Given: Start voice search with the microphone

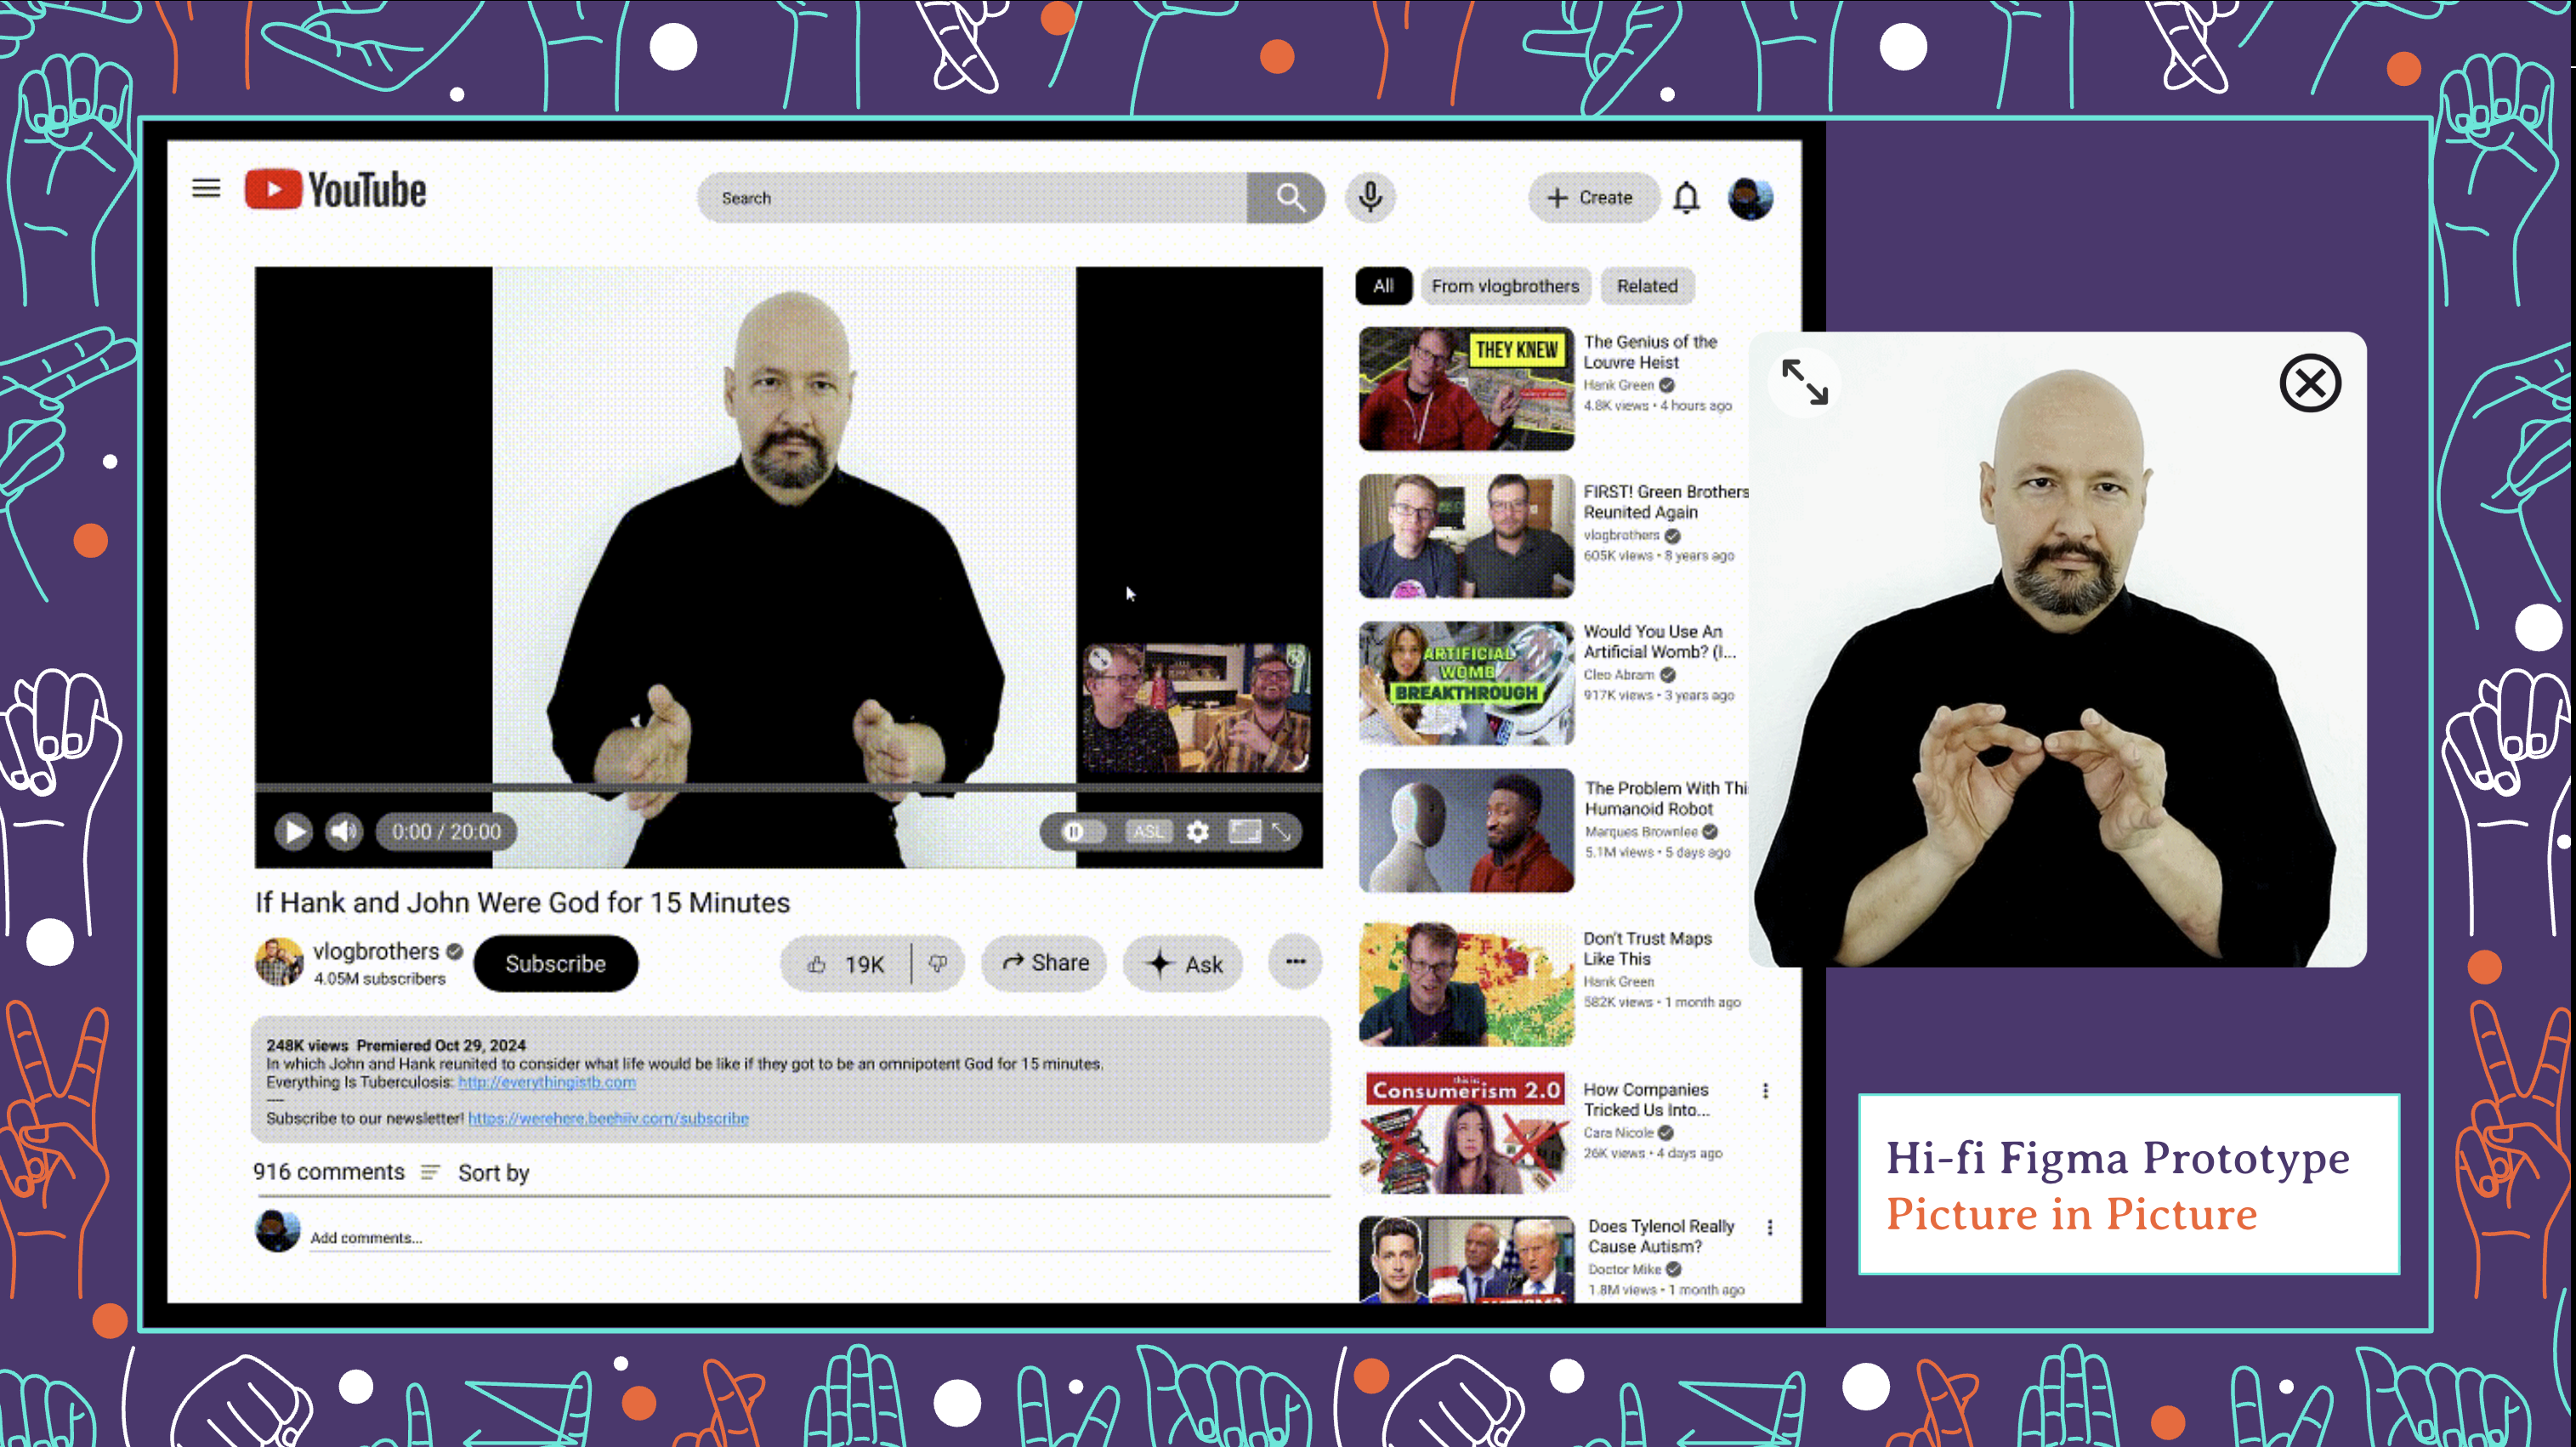Looking at the screenshot, I should point(1370,197).
